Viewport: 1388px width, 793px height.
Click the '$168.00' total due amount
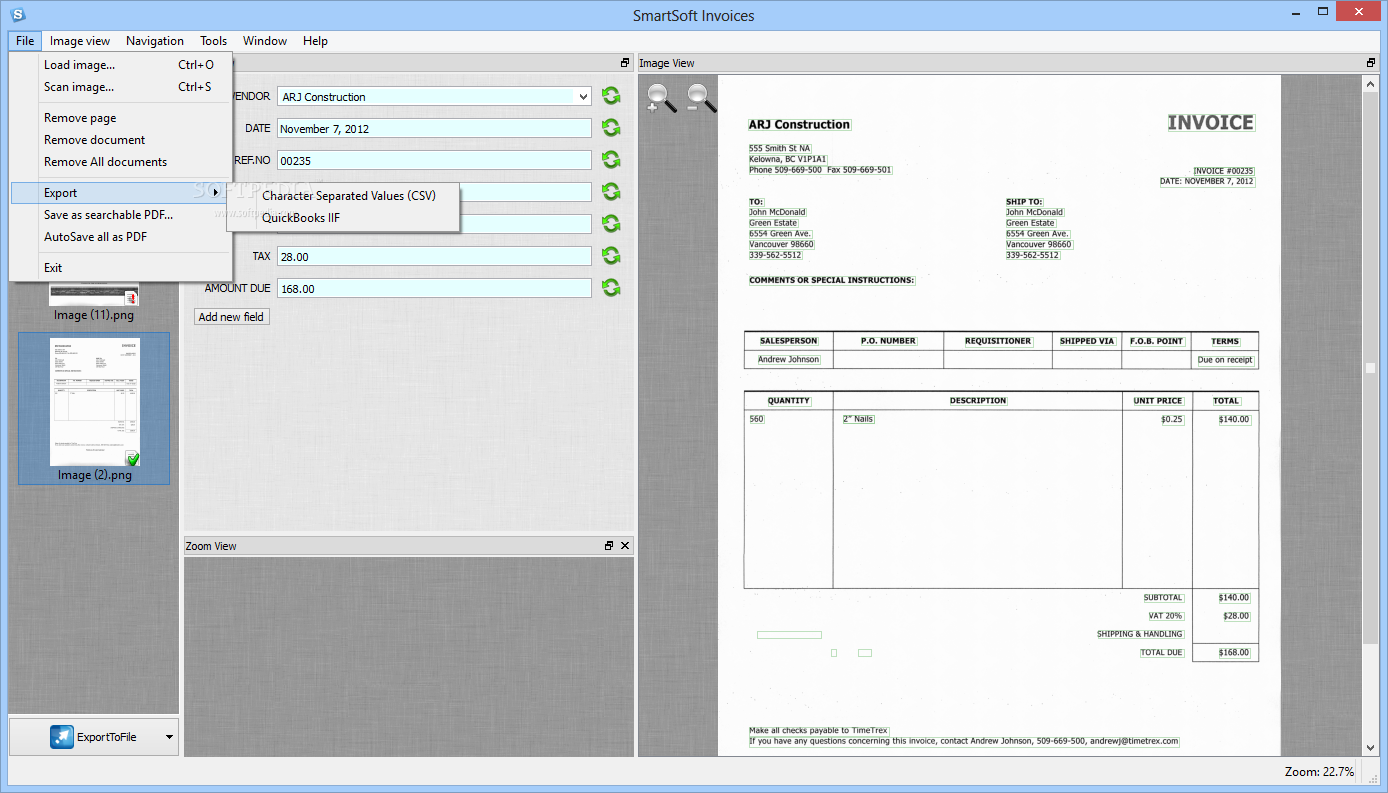coord(1234,653)
